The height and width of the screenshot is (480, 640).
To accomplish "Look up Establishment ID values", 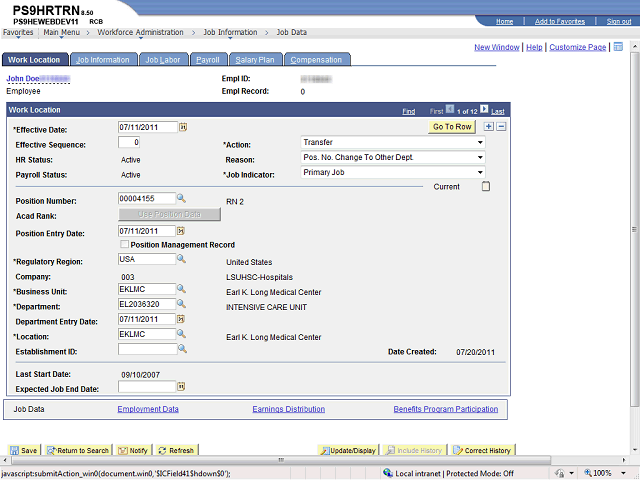I will click(x=182, y=349).
